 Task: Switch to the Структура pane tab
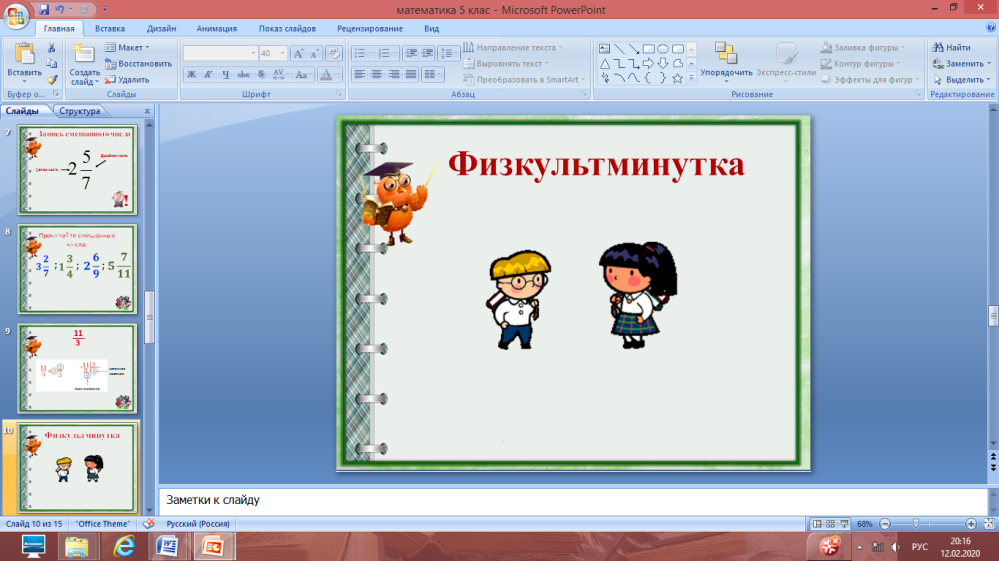pyautogui.click(x=80, y=111)
